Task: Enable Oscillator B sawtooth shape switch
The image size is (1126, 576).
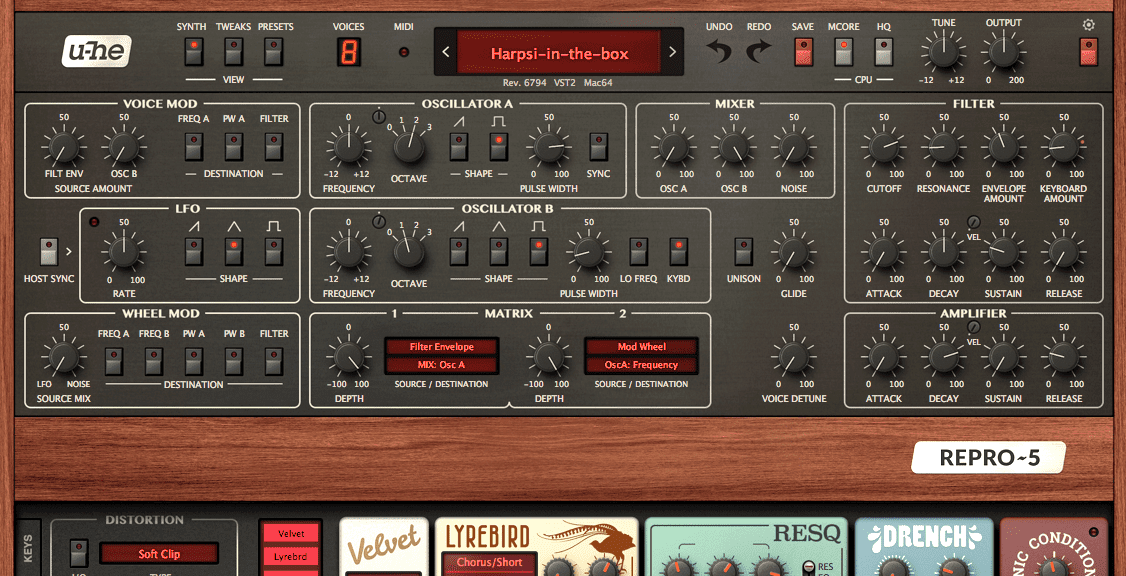Action: [458, 252]
